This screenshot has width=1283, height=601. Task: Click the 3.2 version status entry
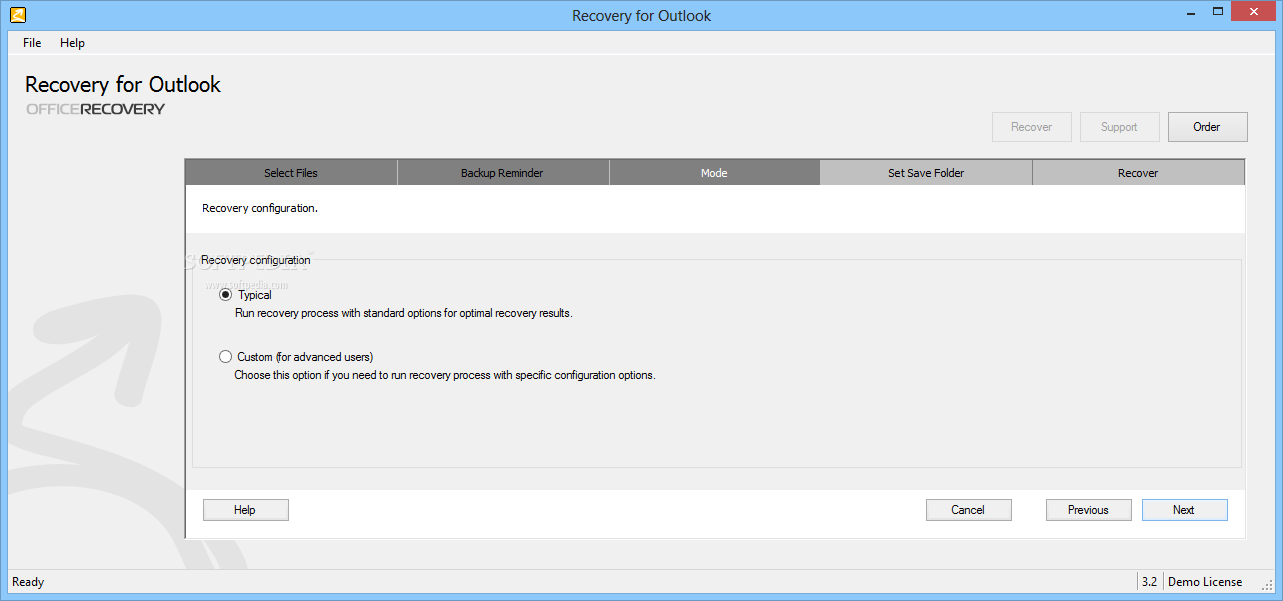pyautogui.click(x=1149, y=581)
